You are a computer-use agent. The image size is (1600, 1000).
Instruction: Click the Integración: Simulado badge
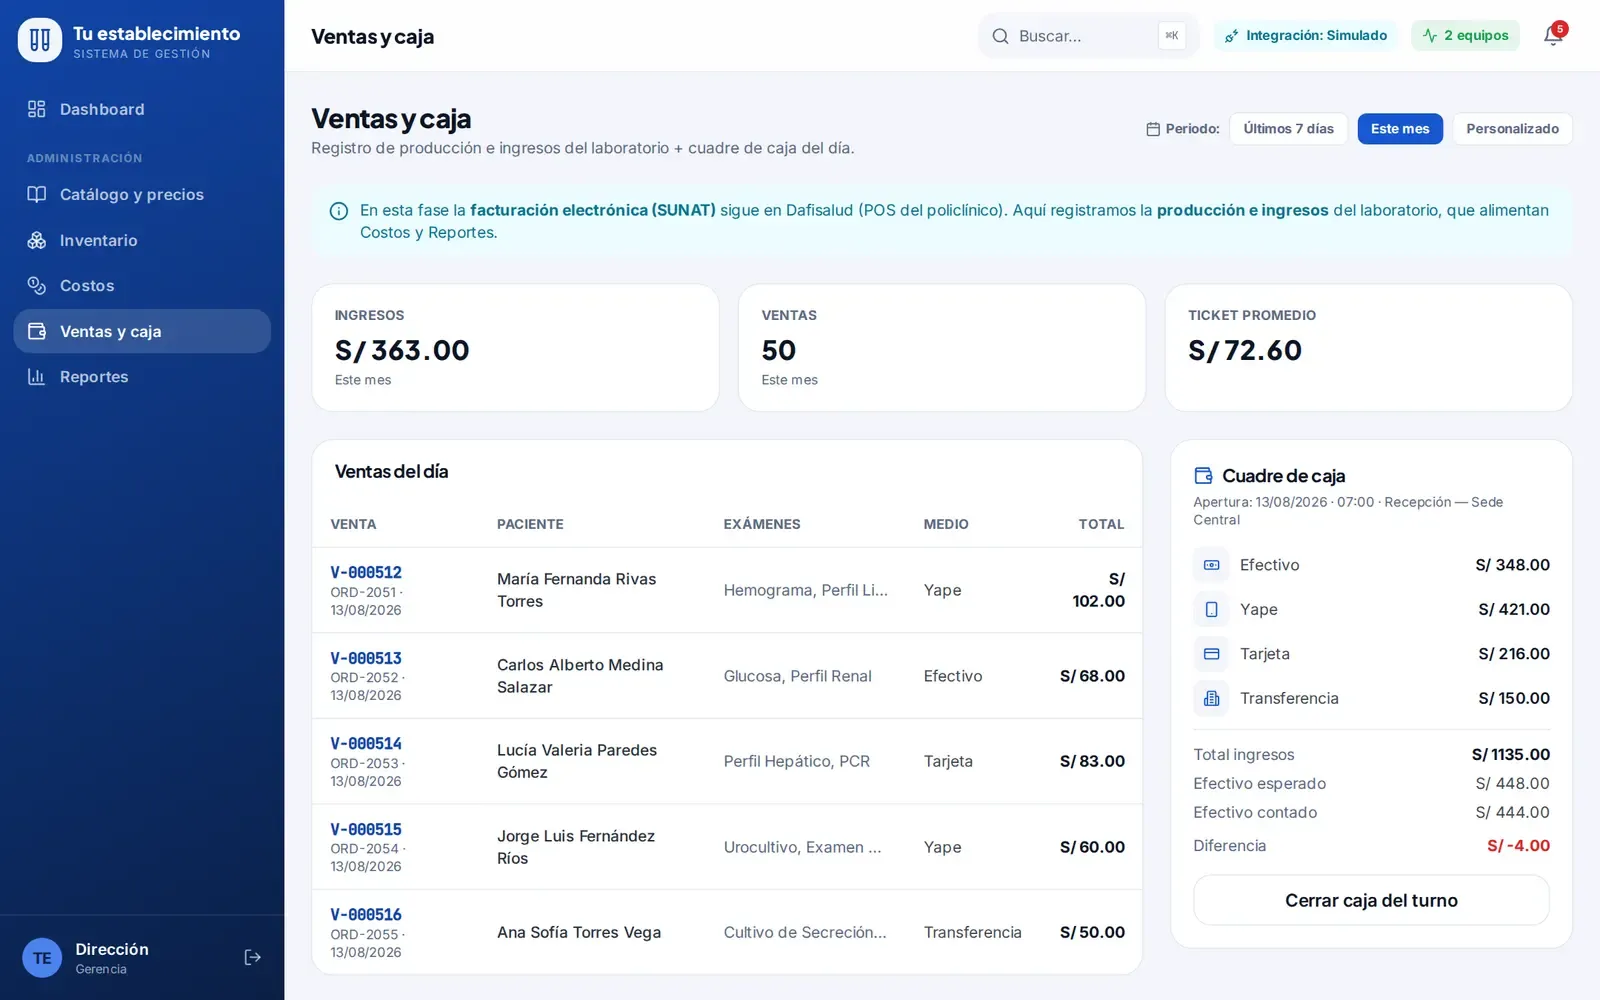click(x=1306, y=36)
